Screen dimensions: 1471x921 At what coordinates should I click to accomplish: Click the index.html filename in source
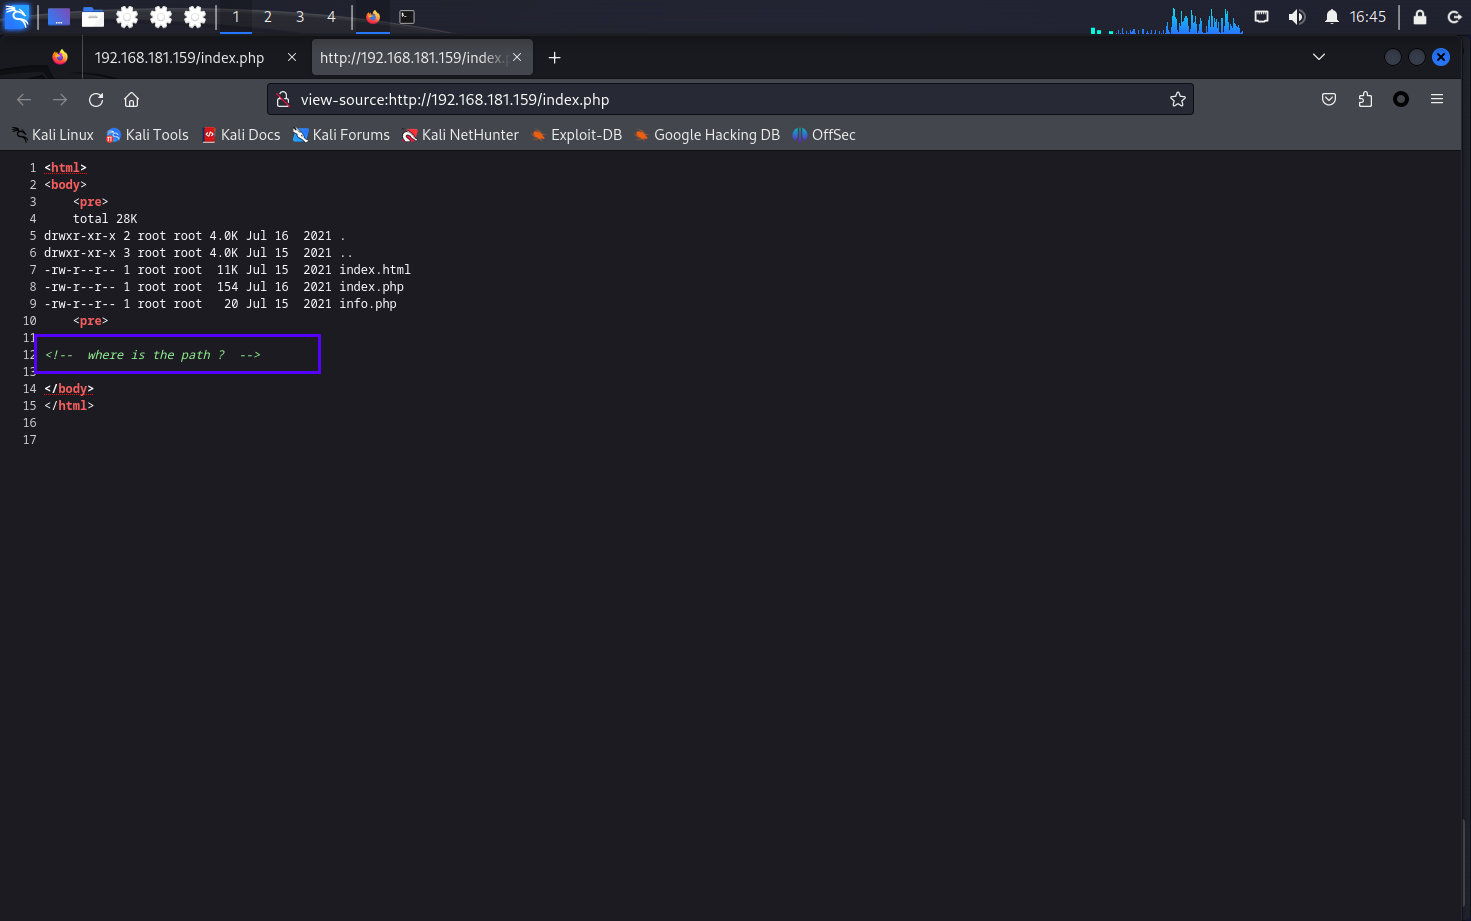click(x=375, y=270)
